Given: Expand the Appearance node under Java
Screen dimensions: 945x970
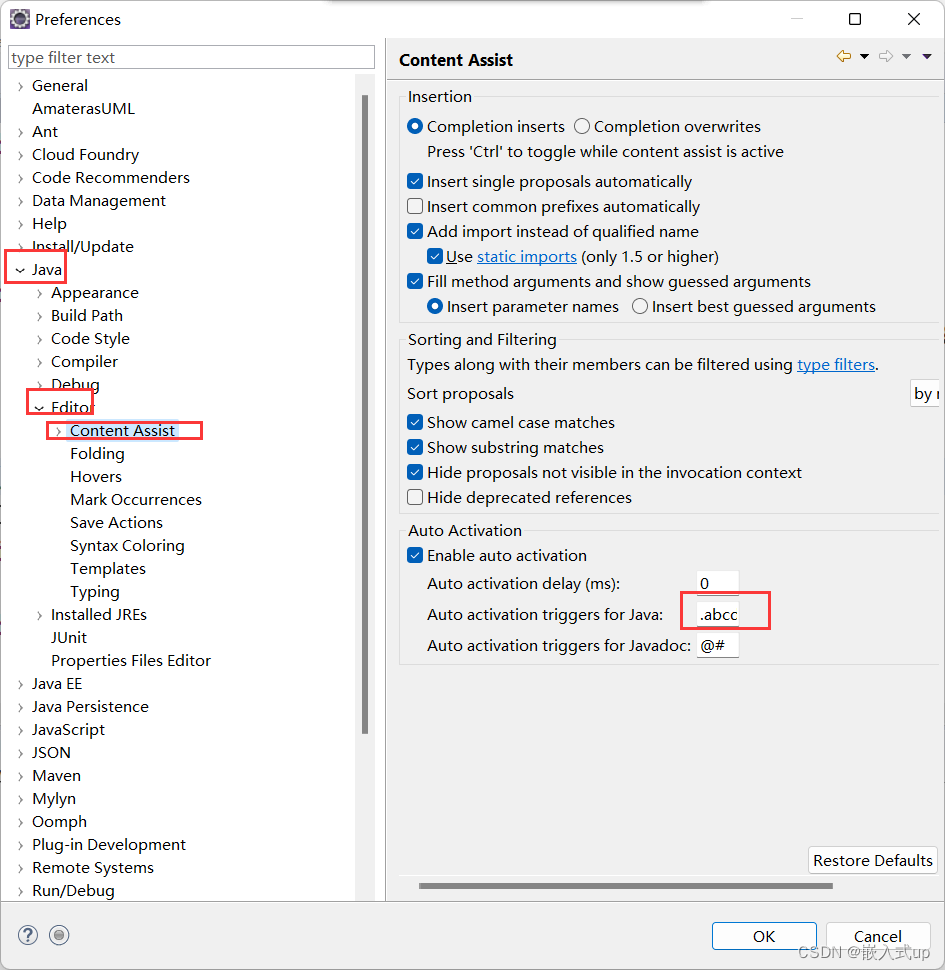Looking at the screenshot, I should [40, 293].
